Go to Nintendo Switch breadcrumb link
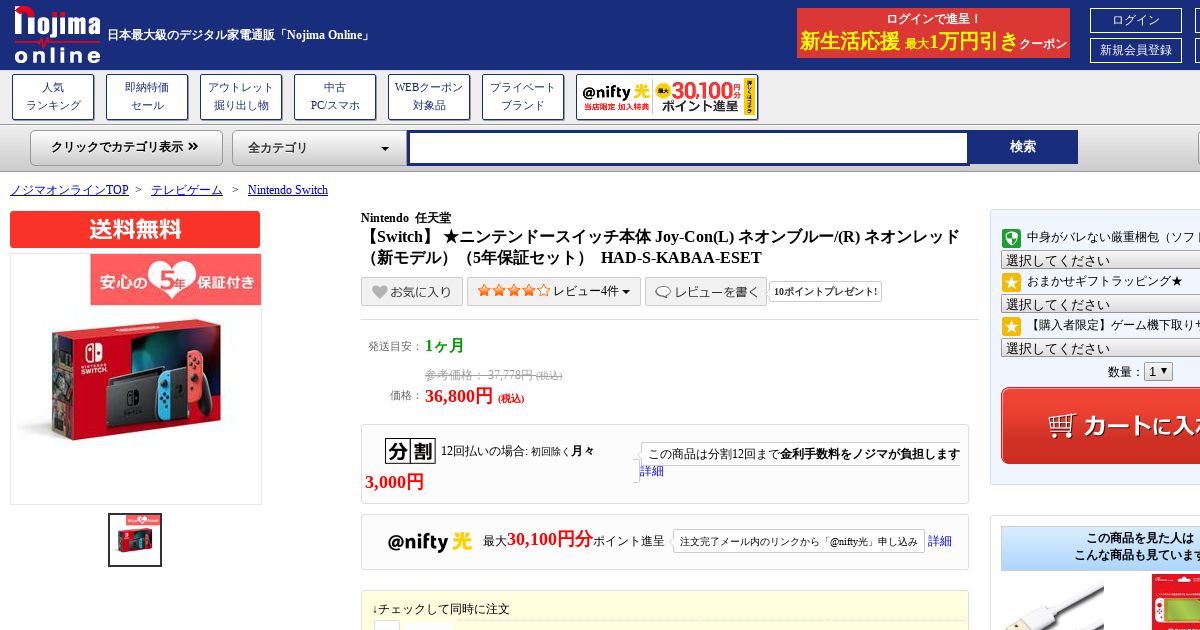This screenshot has height=630, width=1200. coord(288,190)
